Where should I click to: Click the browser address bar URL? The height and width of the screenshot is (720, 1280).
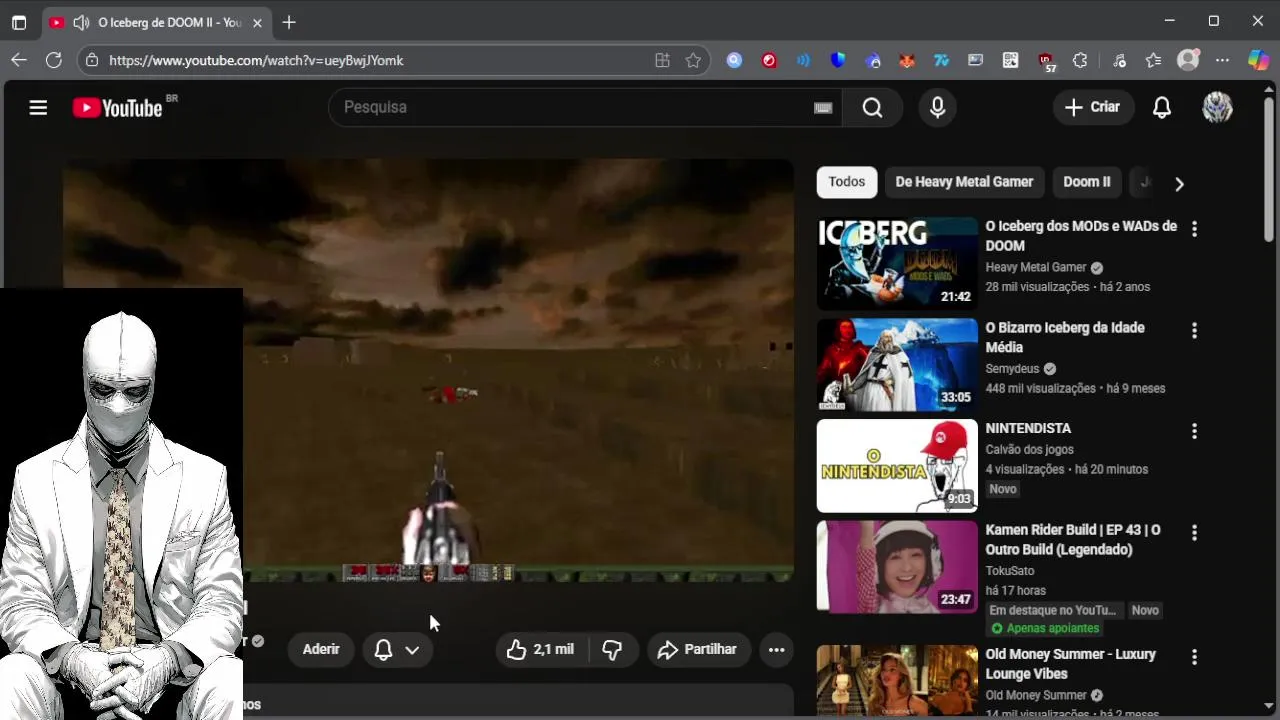256,60
